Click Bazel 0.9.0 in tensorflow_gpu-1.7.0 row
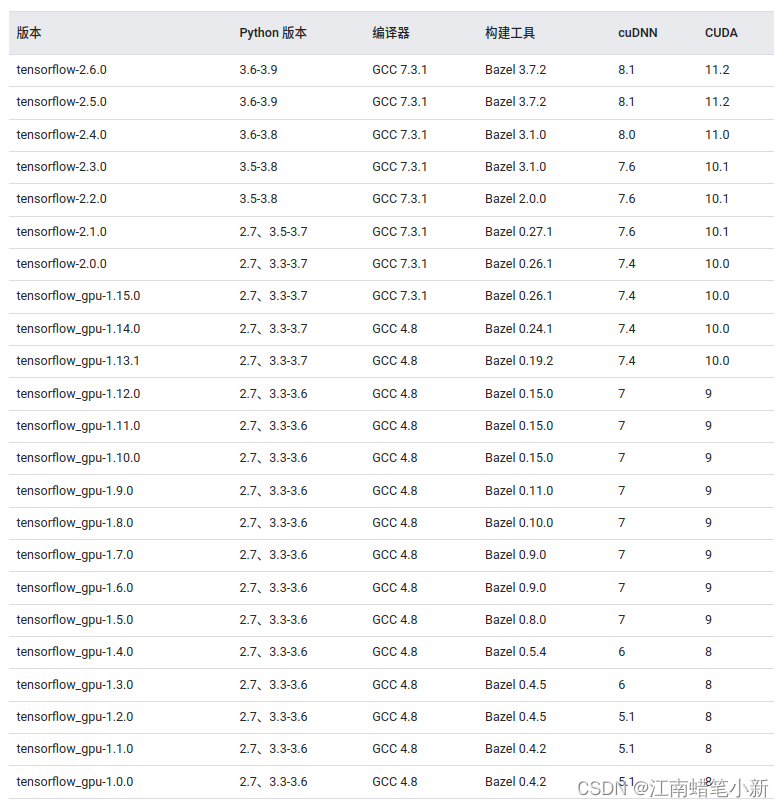This screenshot has height=807, width=784. [x=515, y=555]
